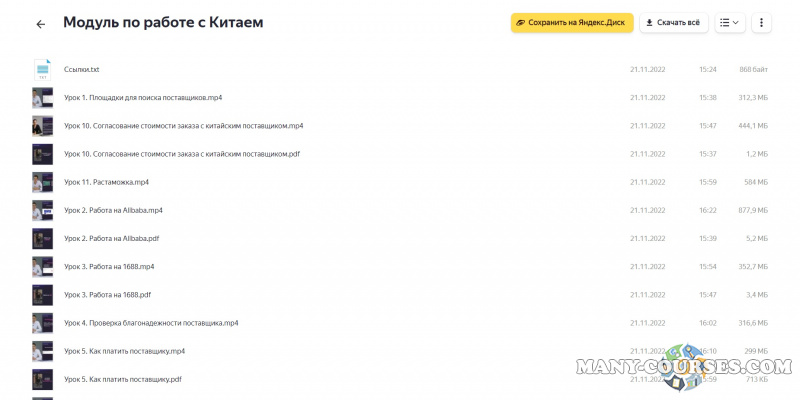Select Урок 2. Работа на Alibaba.mp4 file
The height and width of the screenshot is (400, 800).
113,211
